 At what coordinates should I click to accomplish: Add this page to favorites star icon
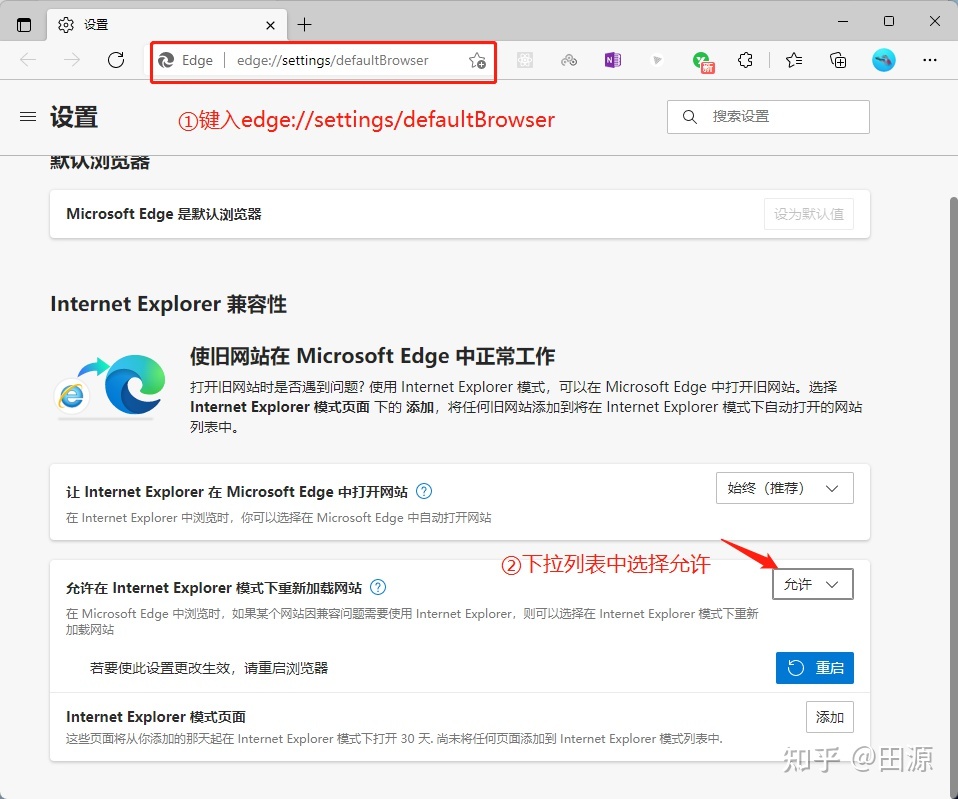point(477,60)
